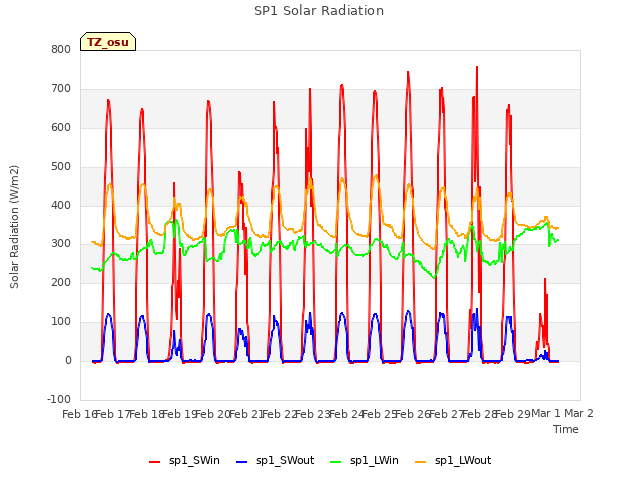Click the green sp1_LWin legend swatch
The image size is (640, 480).
336,462
